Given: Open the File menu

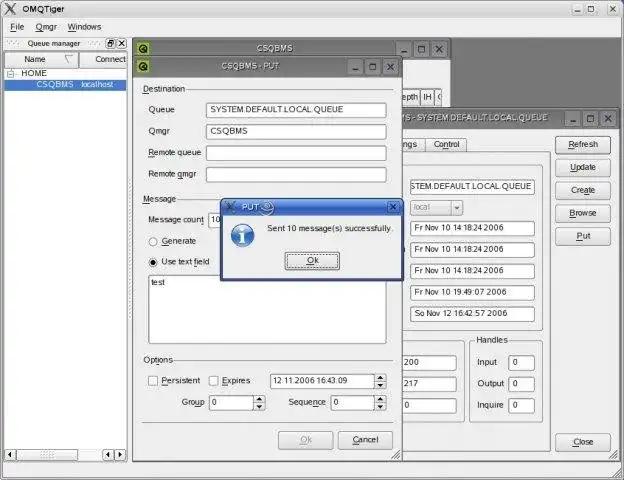Looking at the screenshot, I should point(17,27).
